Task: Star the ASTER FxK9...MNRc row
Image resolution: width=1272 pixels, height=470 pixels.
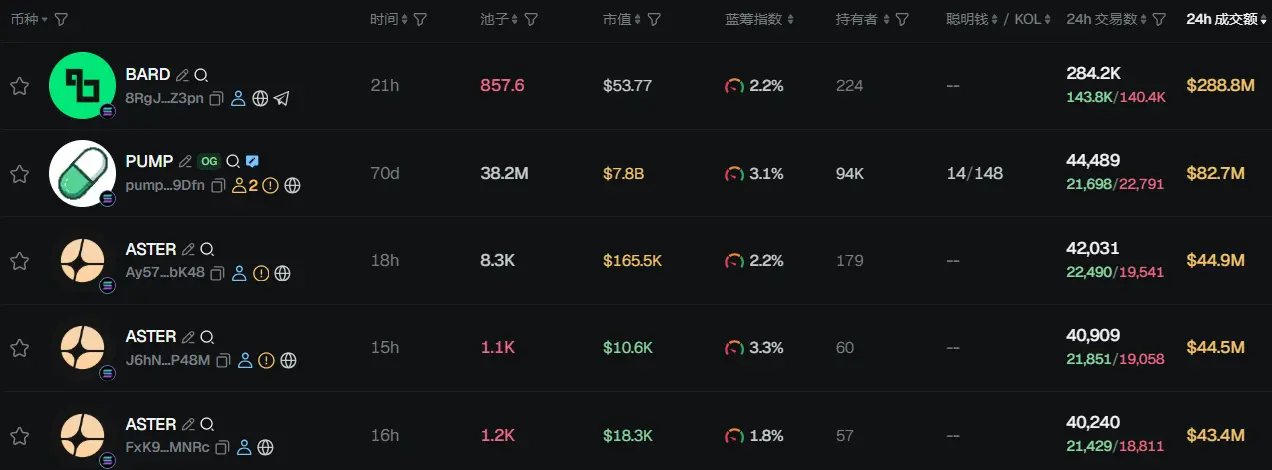Action: (x=19, y=435)
